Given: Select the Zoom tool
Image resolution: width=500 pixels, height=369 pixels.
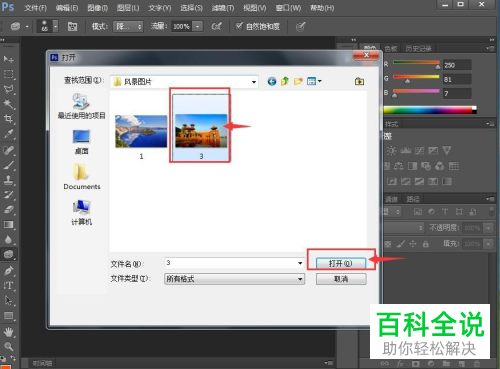Looking at the screenshot, I should tap(8, 346).
